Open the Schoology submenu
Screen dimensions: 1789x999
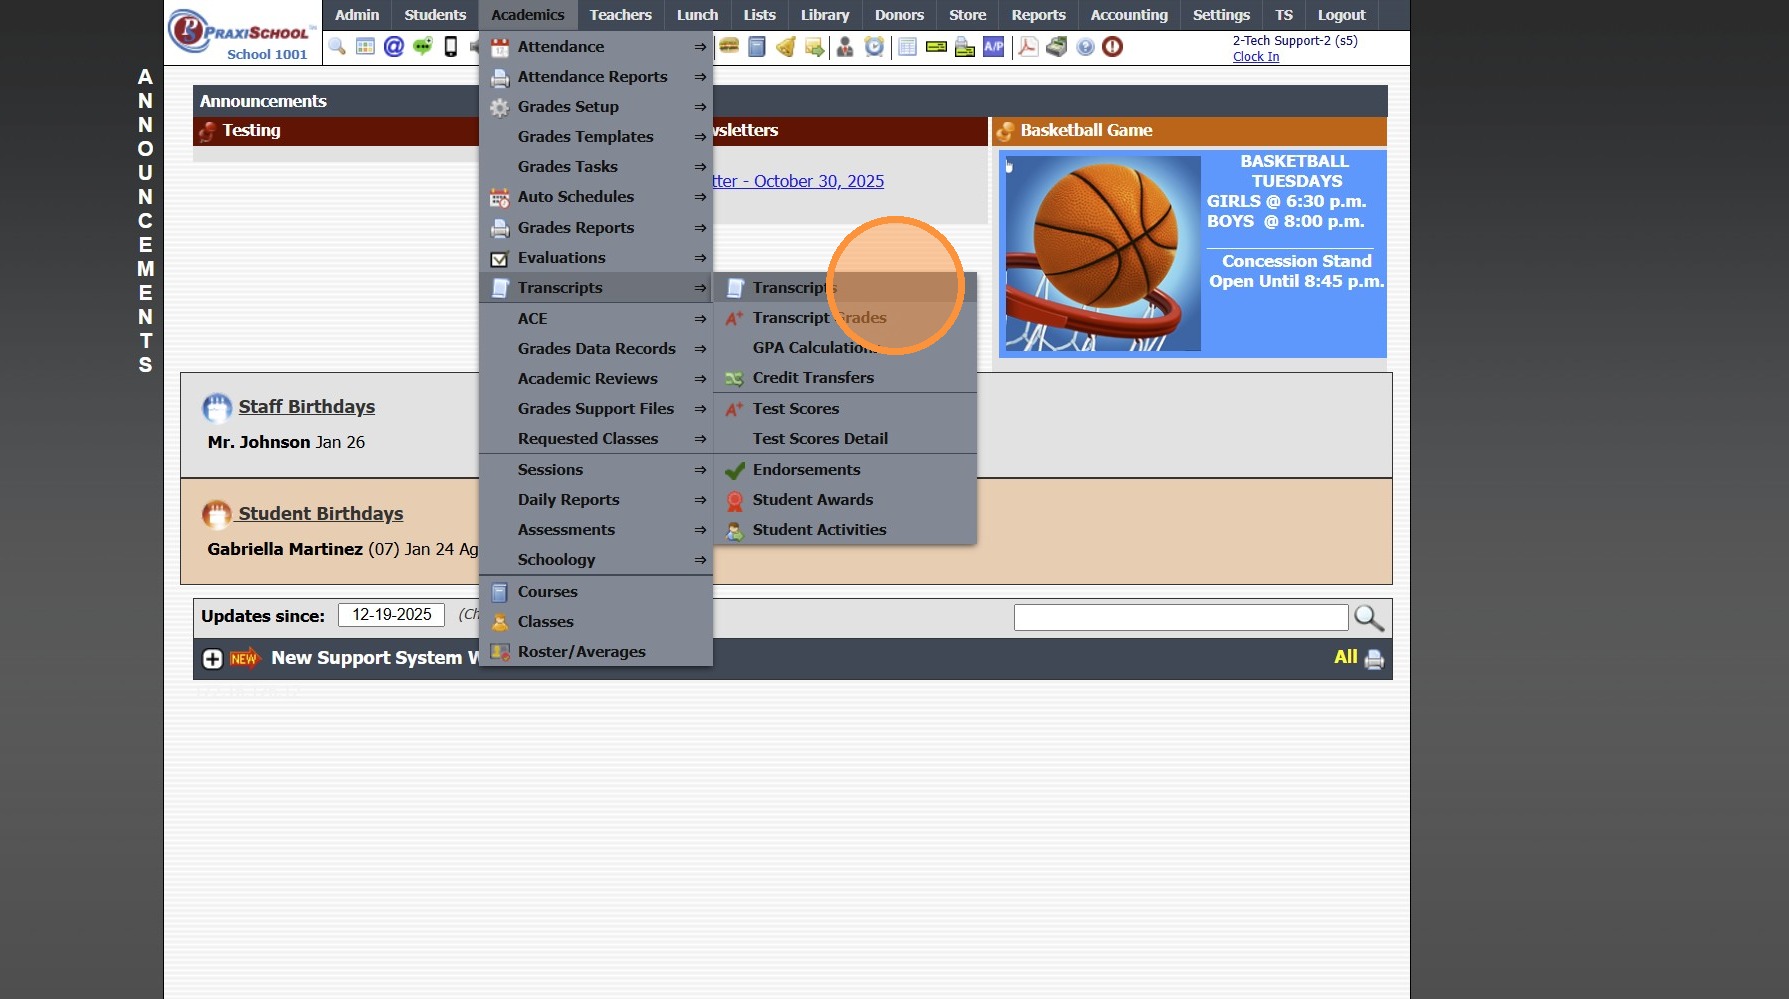coord(596,560)
